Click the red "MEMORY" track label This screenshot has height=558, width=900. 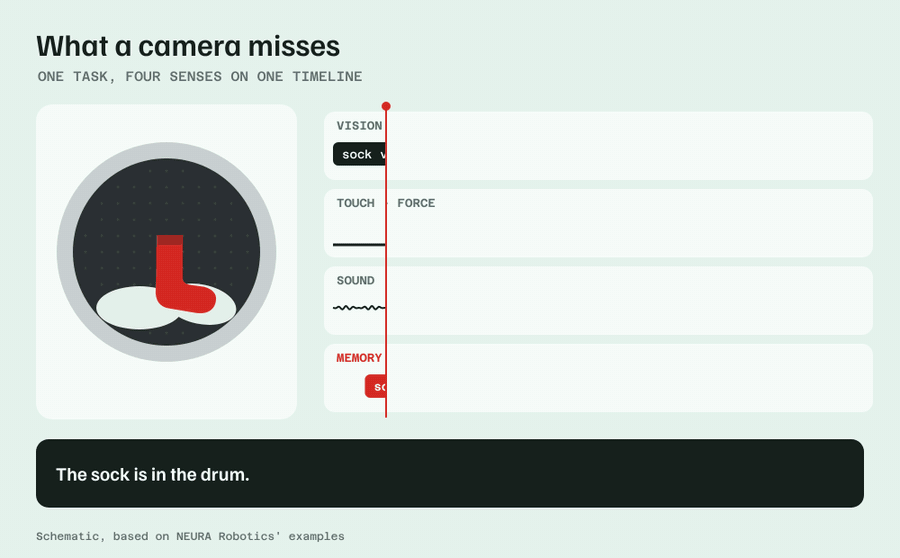pyautogui.click(x=359, y=358)
